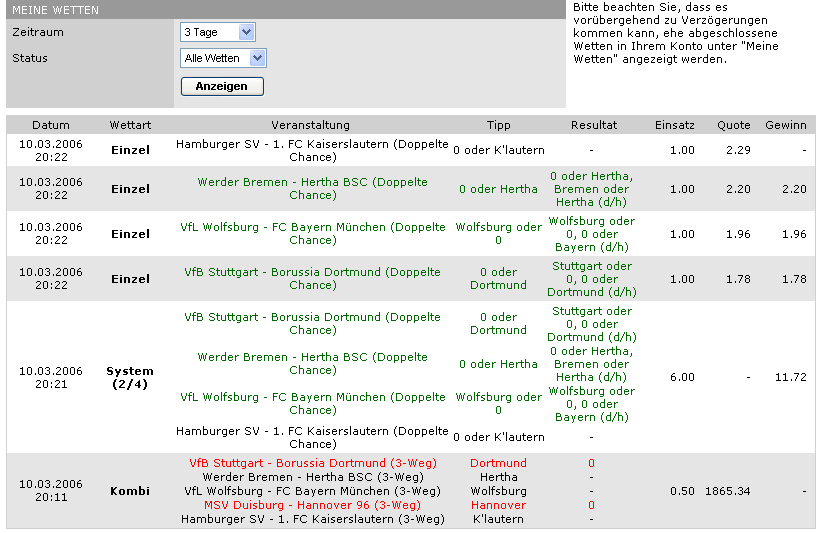Viewport: 823px width, 533px height.
Task: Open the Zeitraum dropdown showing 3 Tage
Action: point(217,32)
